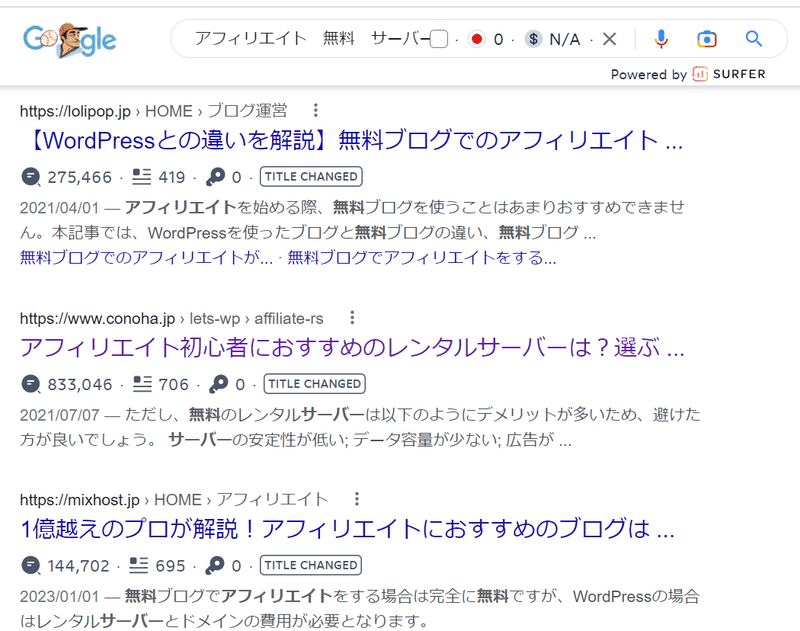The image size is (800, 631).
Task: Click word count icon beside 695
Action: point(139,565)
